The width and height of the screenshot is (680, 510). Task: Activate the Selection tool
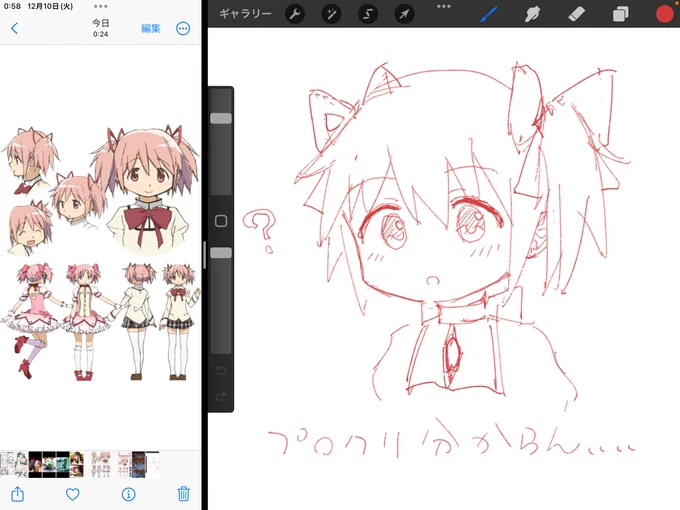tap(368, 14)
